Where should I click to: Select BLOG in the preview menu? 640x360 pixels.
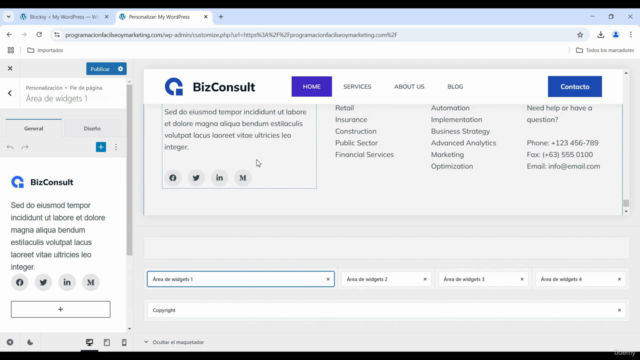455,87
